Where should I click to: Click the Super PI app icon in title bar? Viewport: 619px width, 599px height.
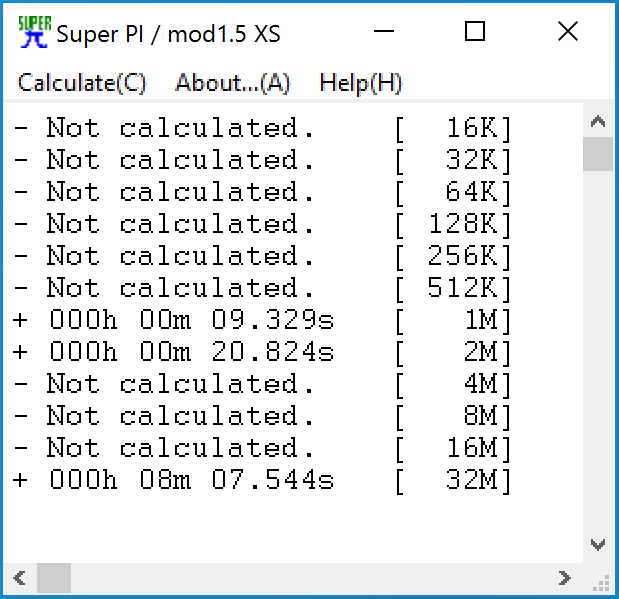[x=34, y=32]
